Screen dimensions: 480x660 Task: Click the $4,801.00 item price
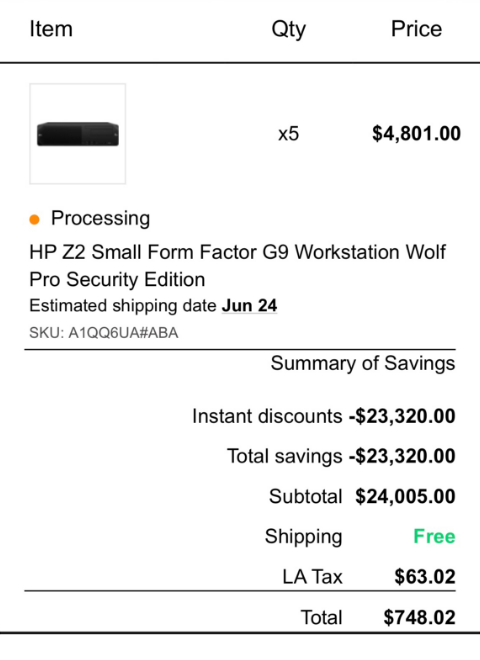pos(416,133)
